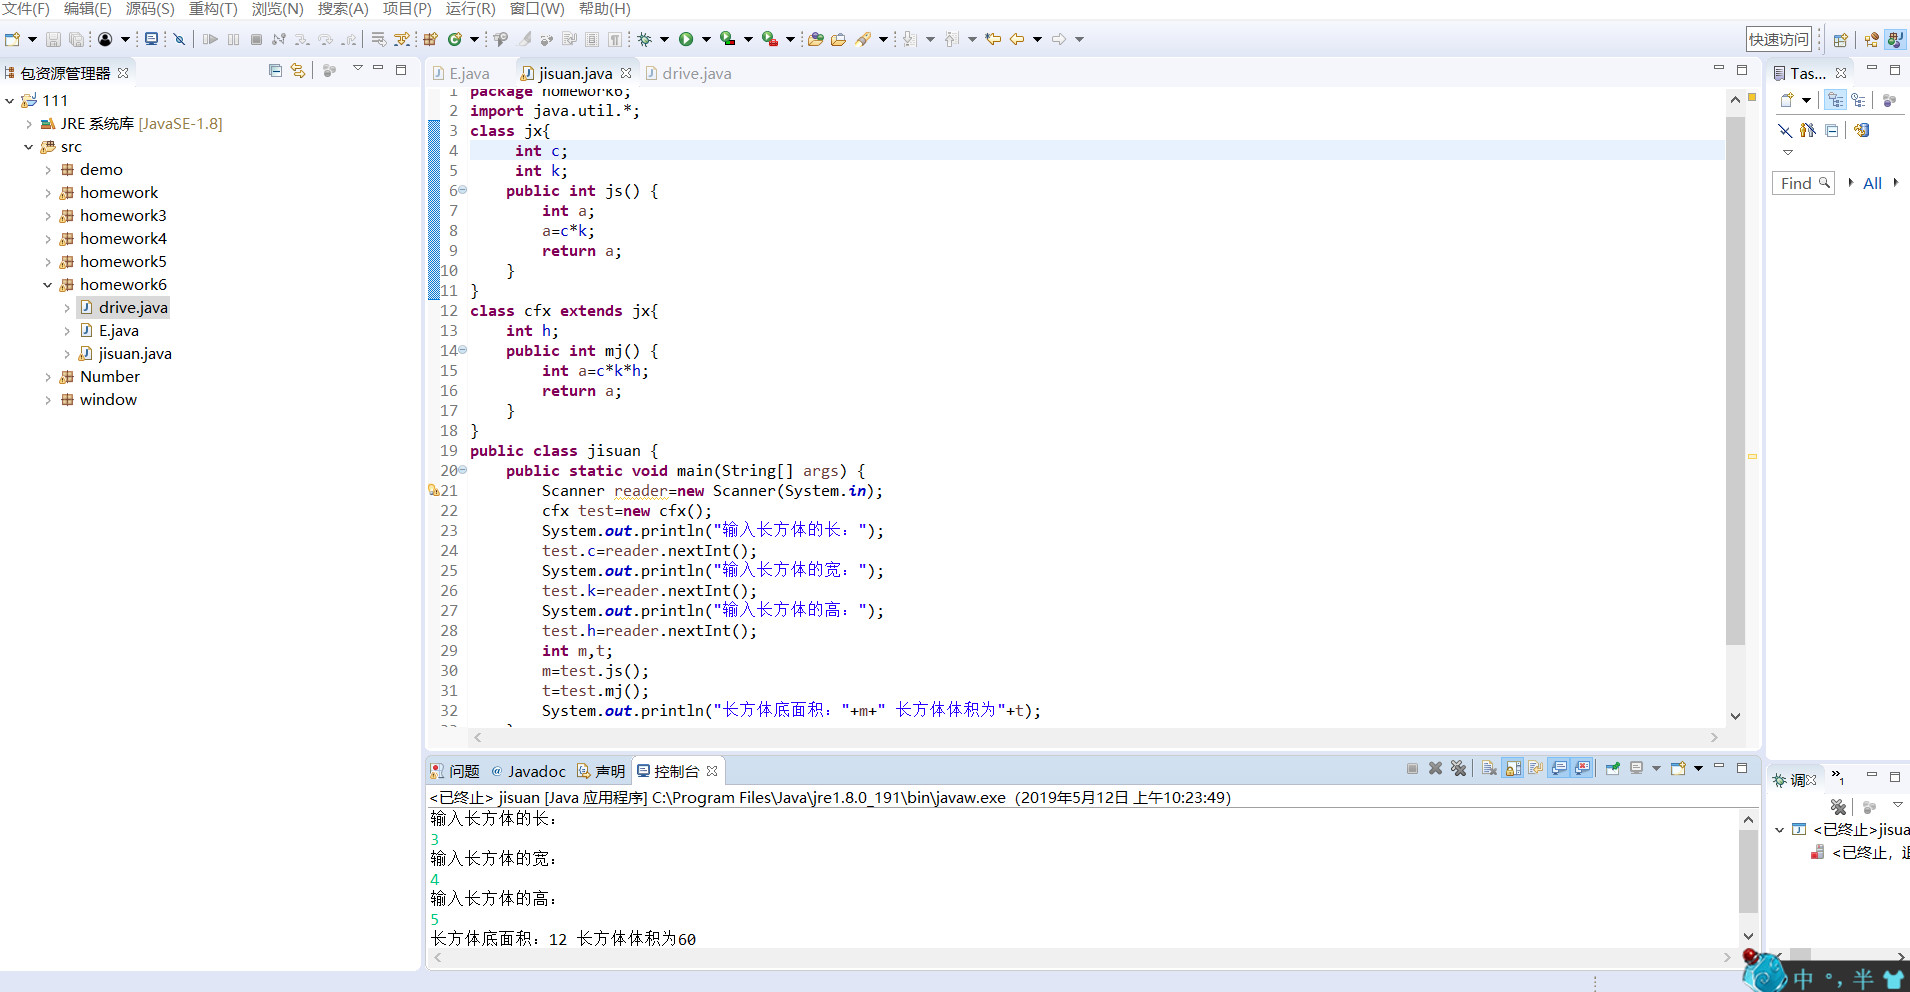Click the Coverage run icon in toolbar
1910x992 pixels.
[728, 39]
